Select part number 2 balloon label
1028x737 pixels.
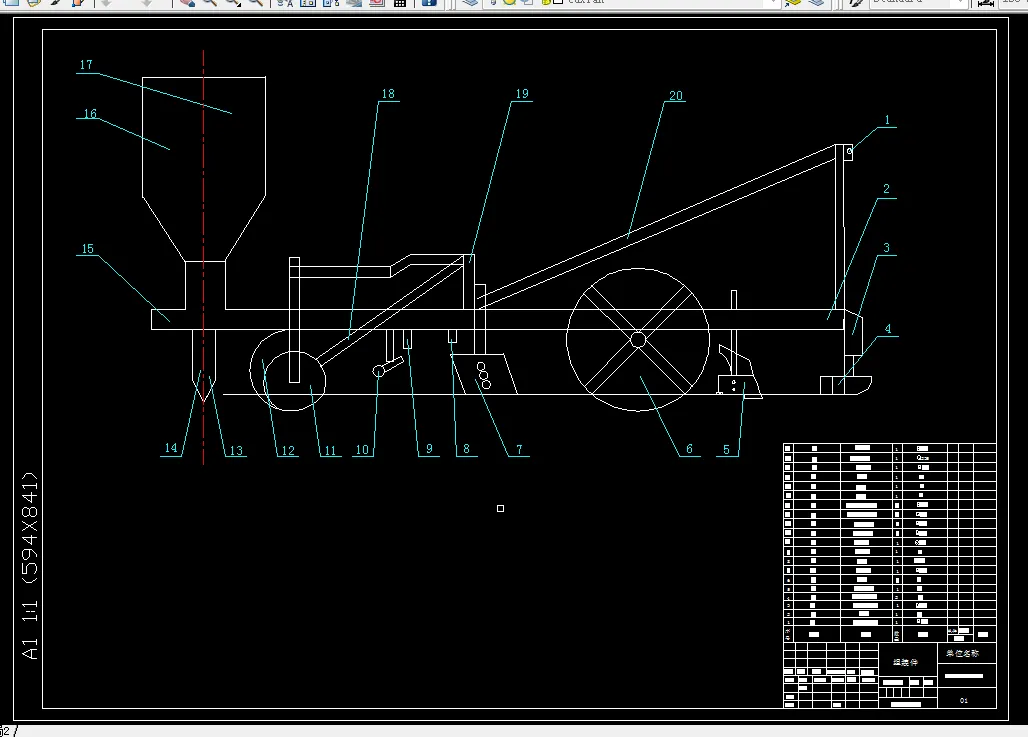[x=886, y=189]
